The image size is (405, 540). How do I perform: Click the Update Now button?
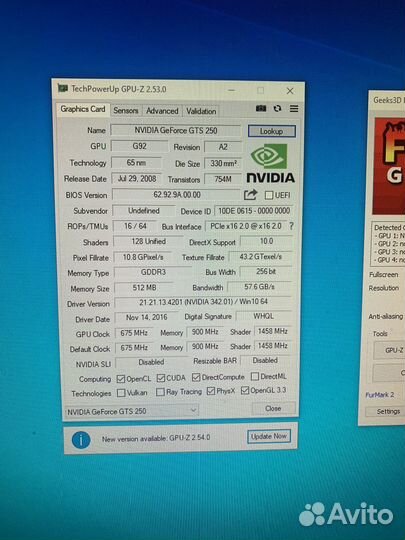[x=269, y=436]
